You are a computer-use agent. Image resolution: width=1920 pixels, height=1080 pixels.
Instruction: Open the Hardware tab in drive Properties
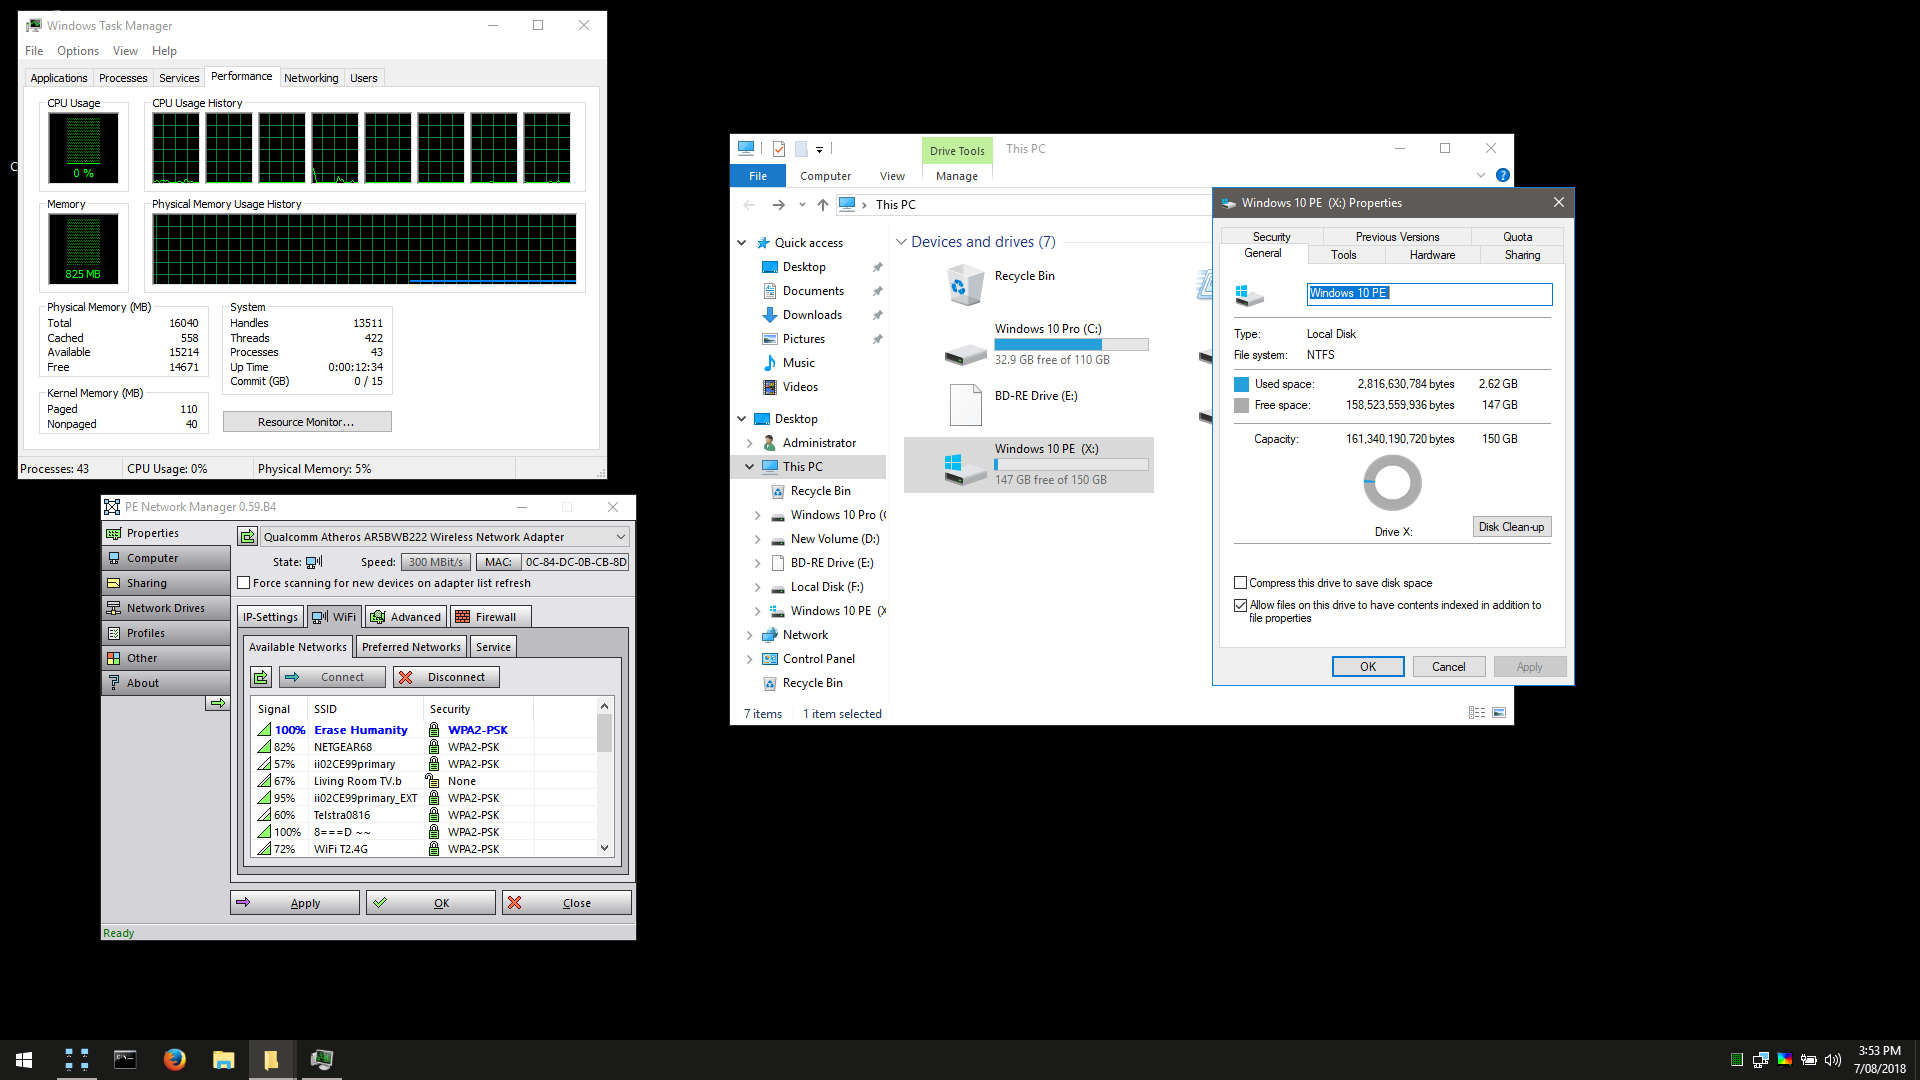(x=1432, y=255)
